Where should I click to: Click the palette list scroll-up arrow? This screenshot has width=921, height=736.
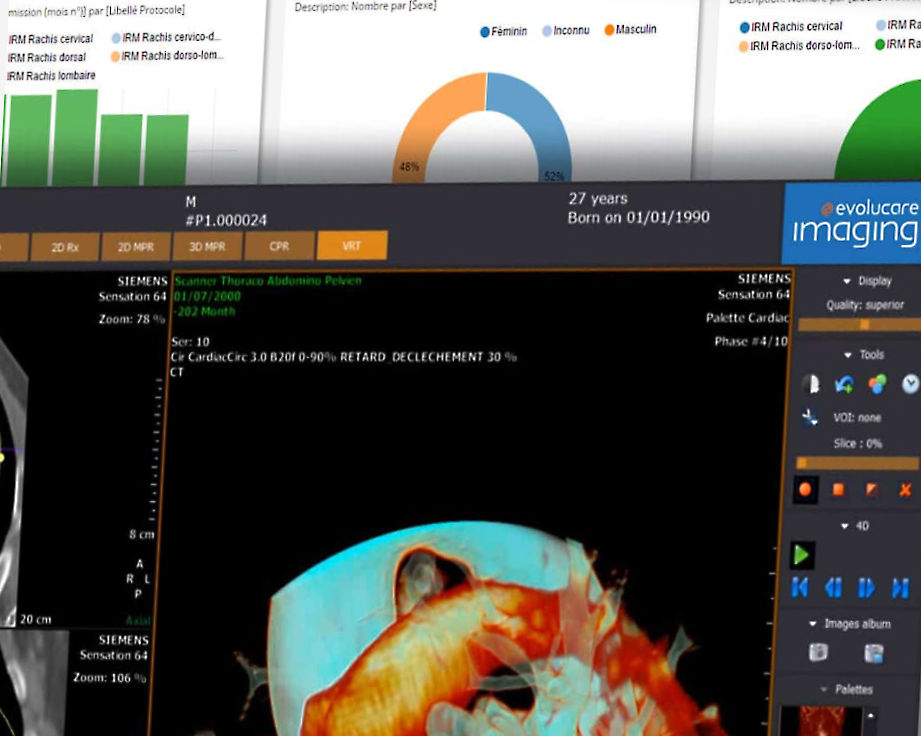pyautogui.click(x=870, y=715)
